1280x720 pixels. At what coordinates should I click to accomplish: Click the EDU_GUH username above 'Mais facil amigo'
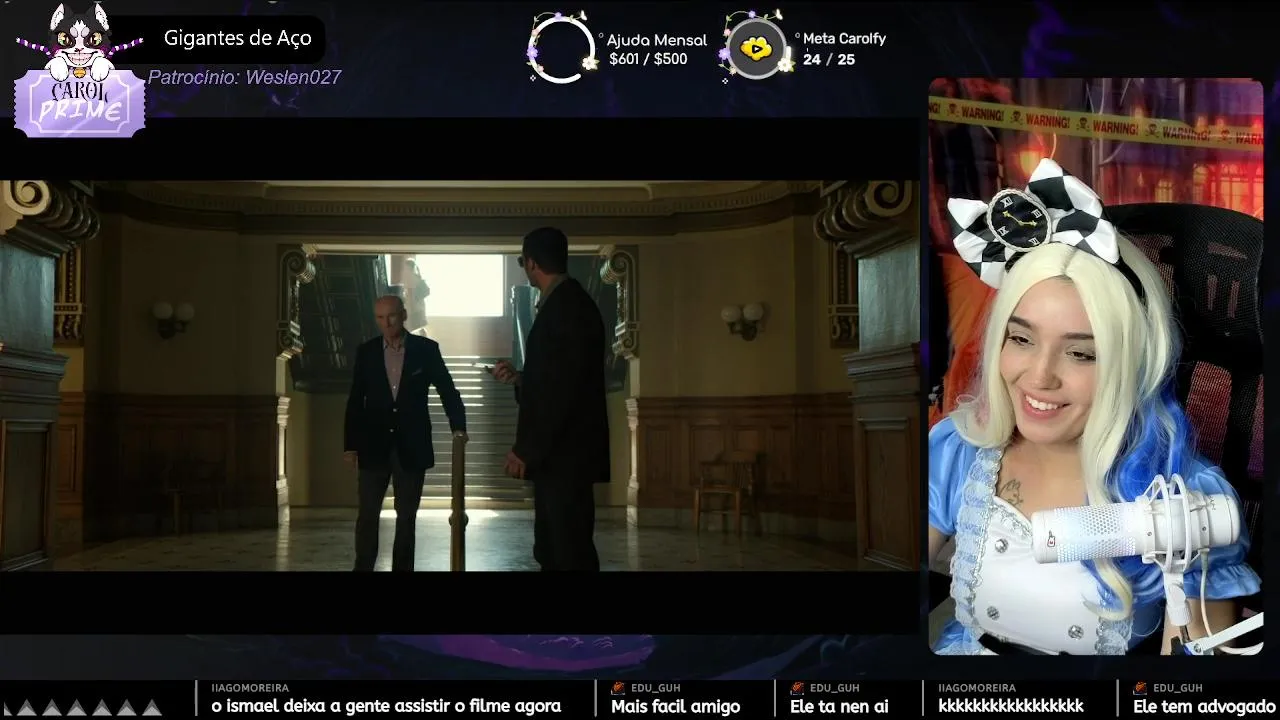tap(655, 688)
